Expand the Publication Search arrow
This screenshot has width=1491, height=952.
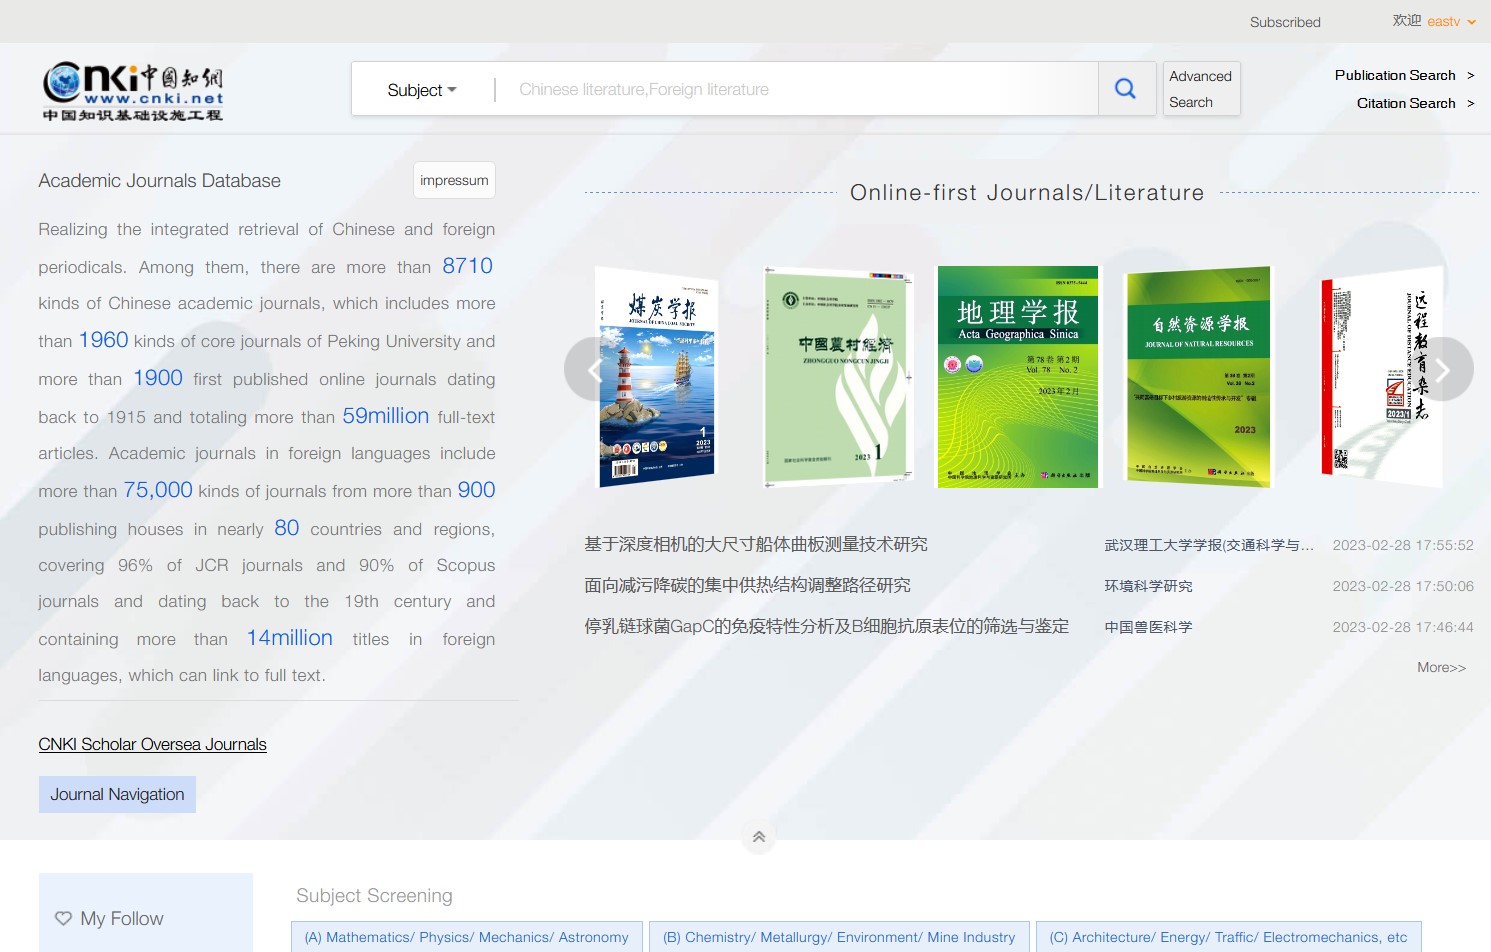click(1470, 75)
